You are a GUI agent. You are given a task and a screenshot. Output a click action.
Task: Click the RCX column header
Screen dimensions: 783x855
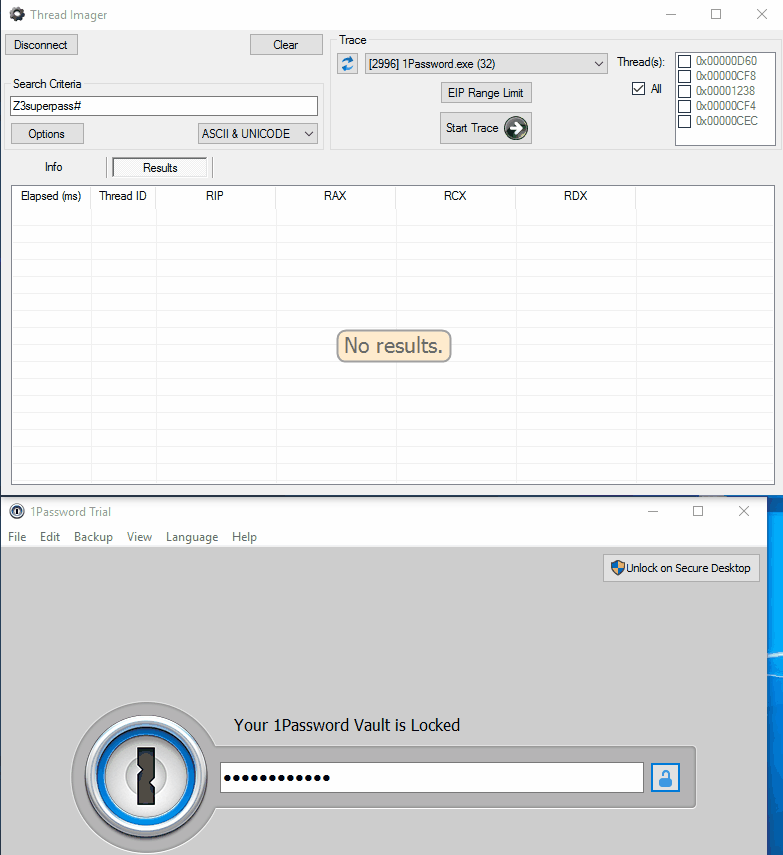[x=455, y=196]
